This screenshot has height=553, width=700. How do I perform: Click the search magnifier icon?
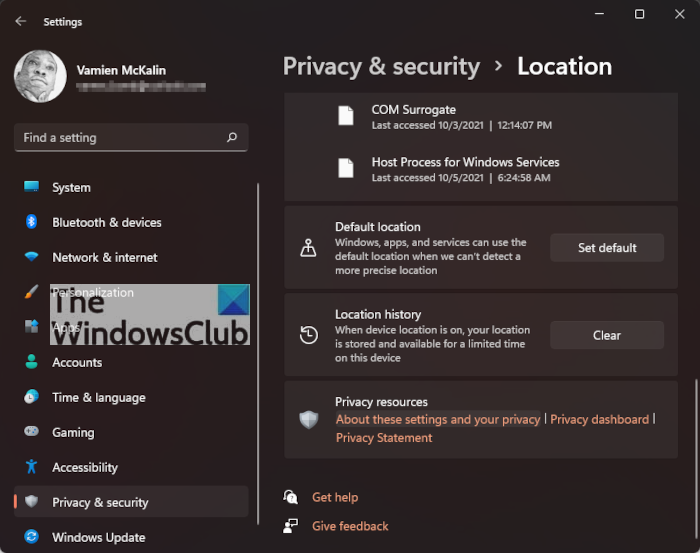232,137
